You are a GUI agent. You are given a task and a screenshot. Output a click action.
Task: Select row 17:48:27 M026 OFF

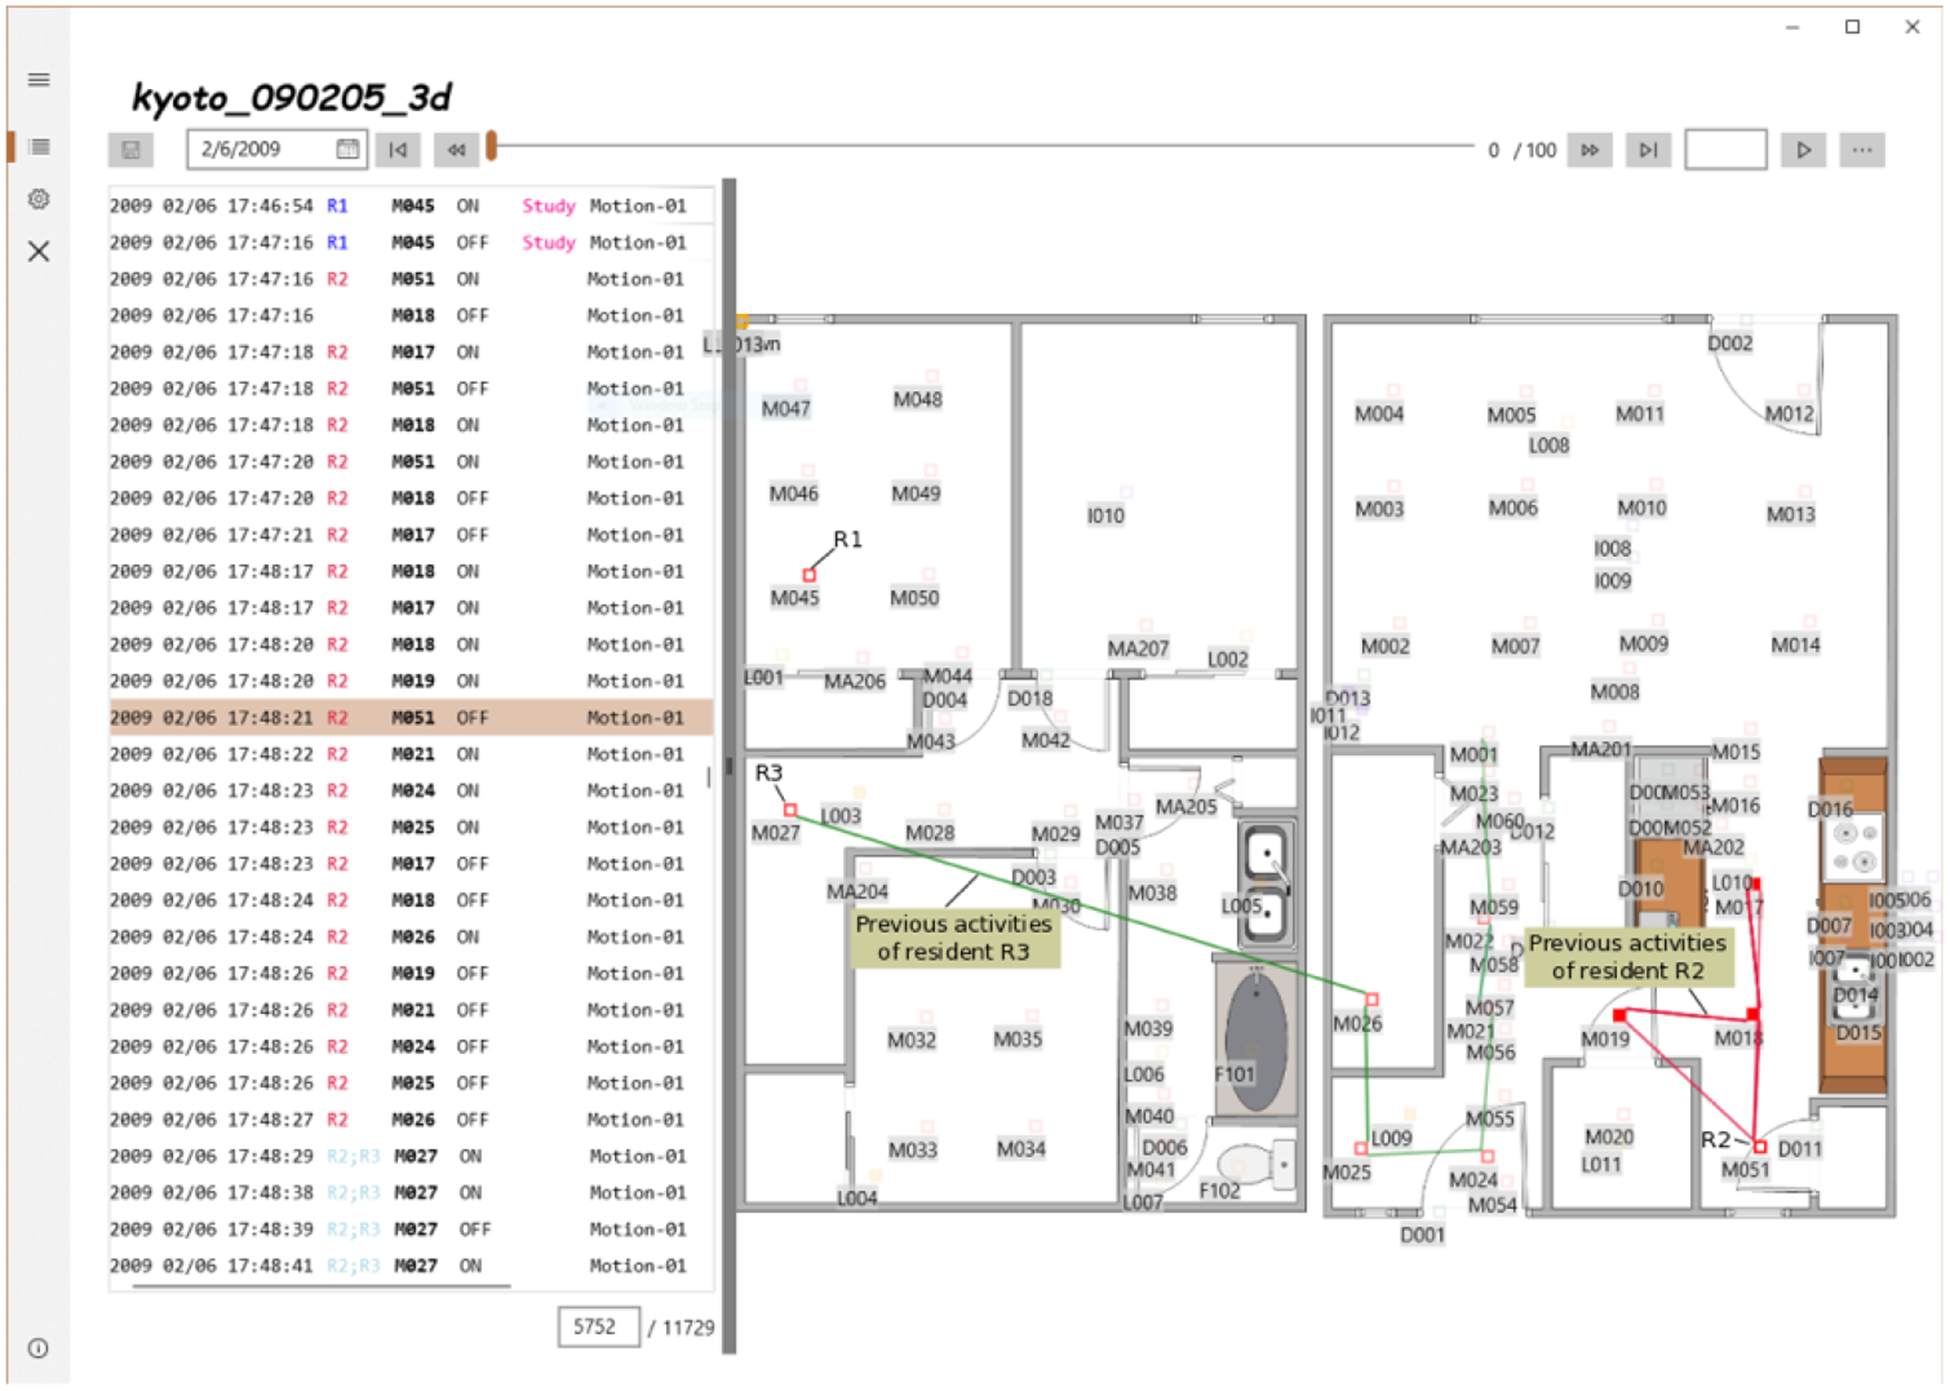411,1120
